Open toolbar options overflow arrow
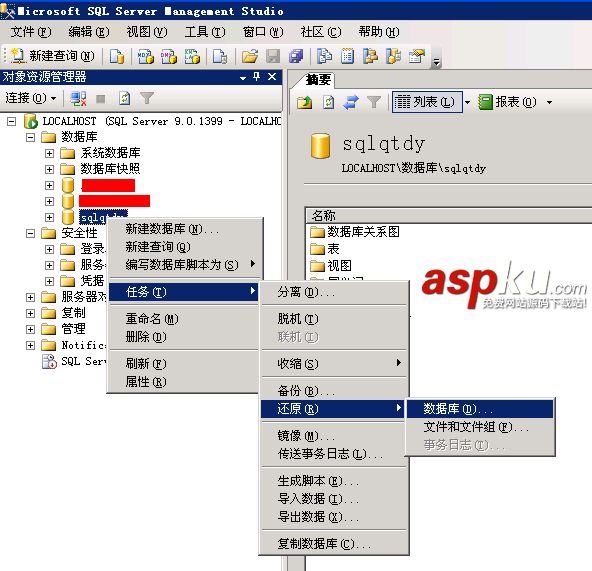592x571 pixels. click(x=436, y=62)
